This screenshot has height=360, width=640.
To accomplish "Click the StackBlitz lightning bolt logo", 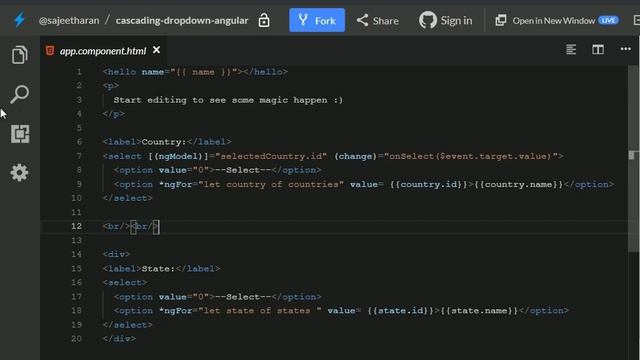I will click(19, 20).
